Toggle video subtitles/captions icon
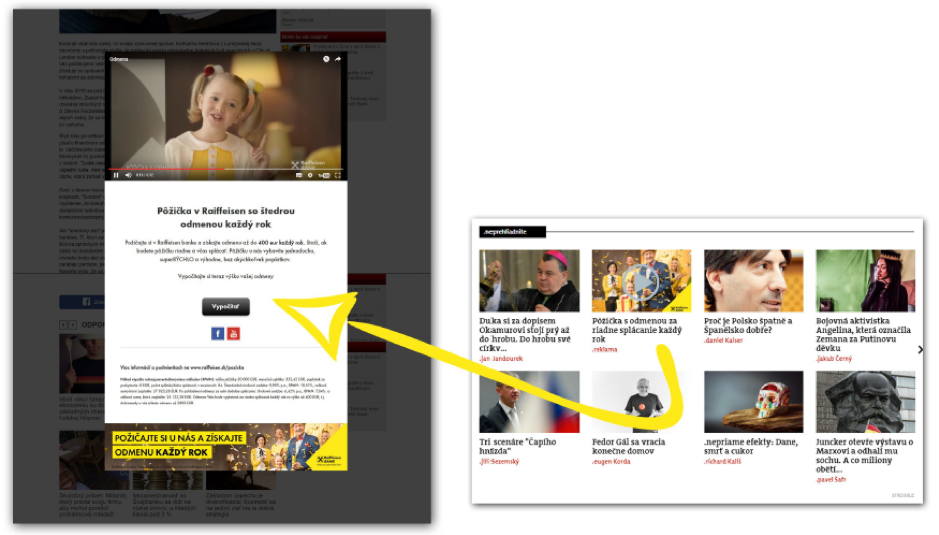The width and height of the screenshot is (939, 535). (299, 175)
